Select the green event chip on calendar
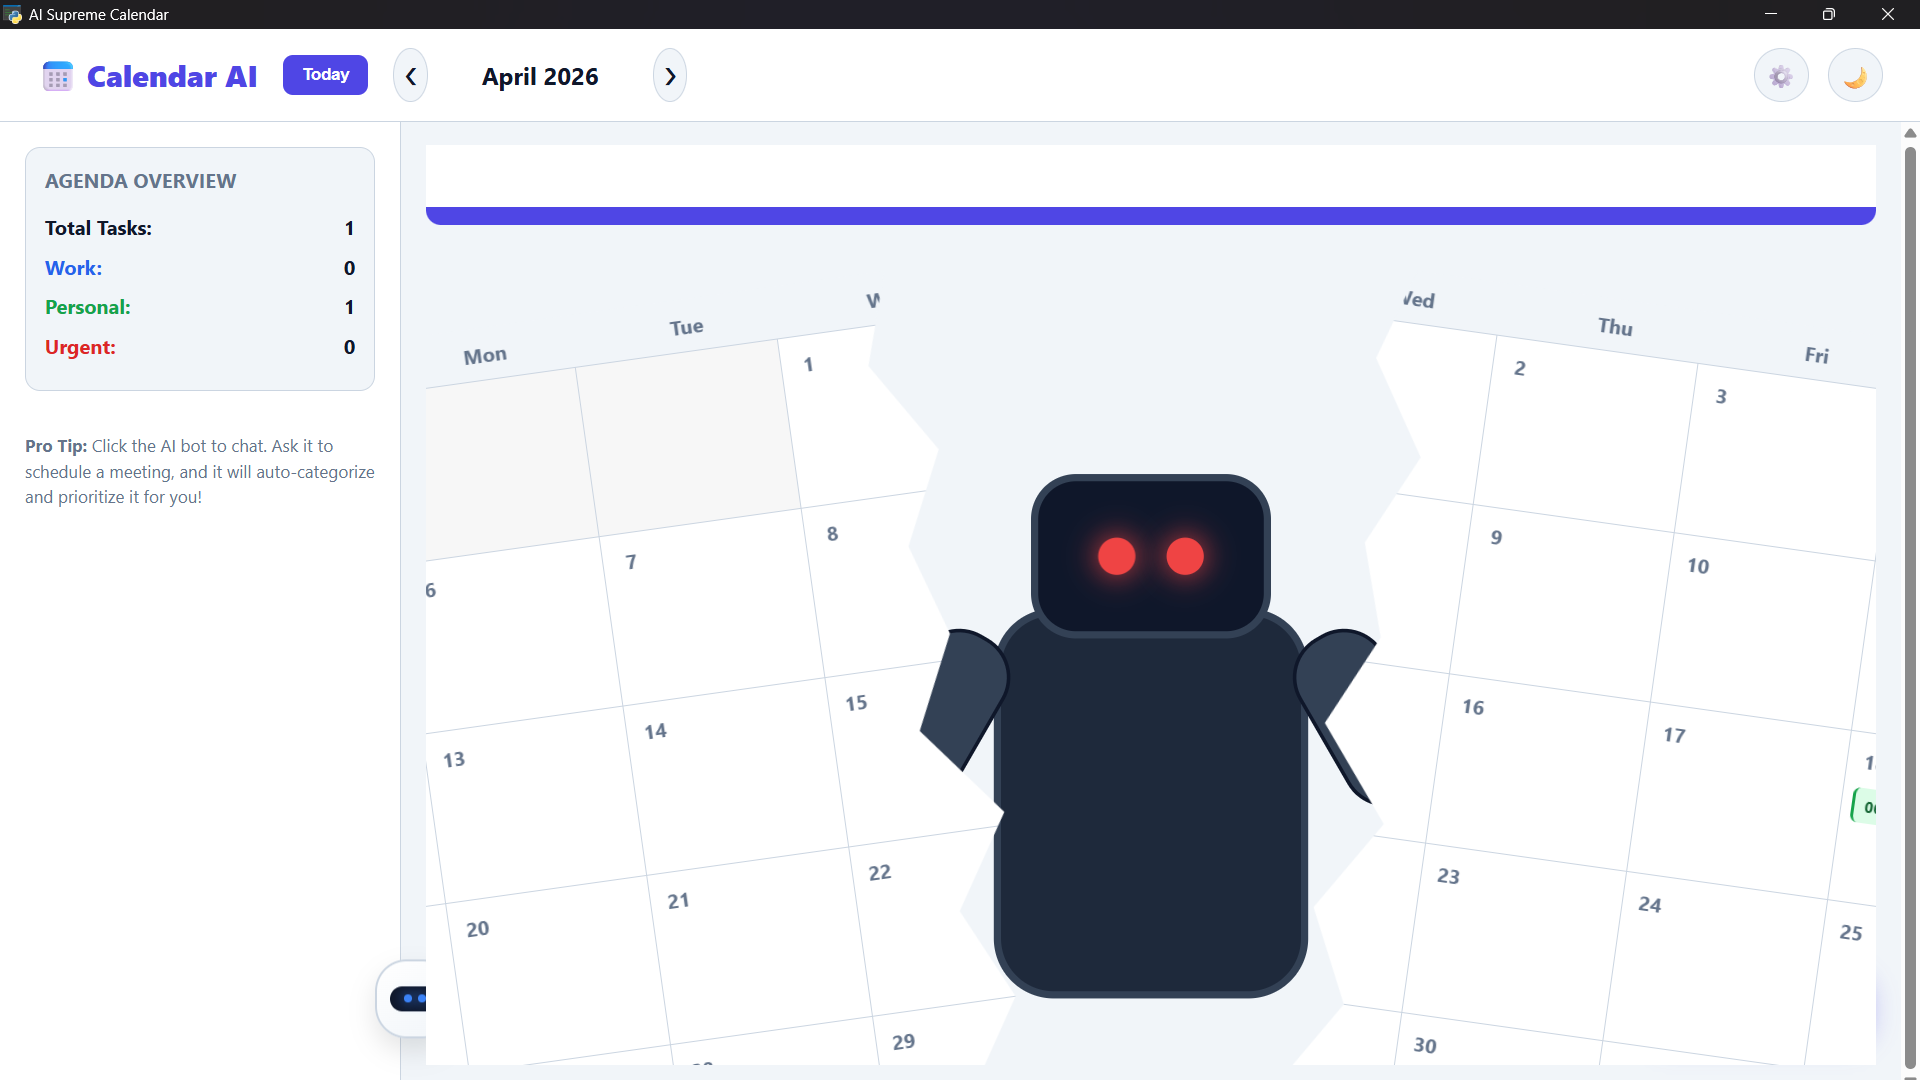The width and height of the screenshot is (1920, 1080). [1865, 806]
